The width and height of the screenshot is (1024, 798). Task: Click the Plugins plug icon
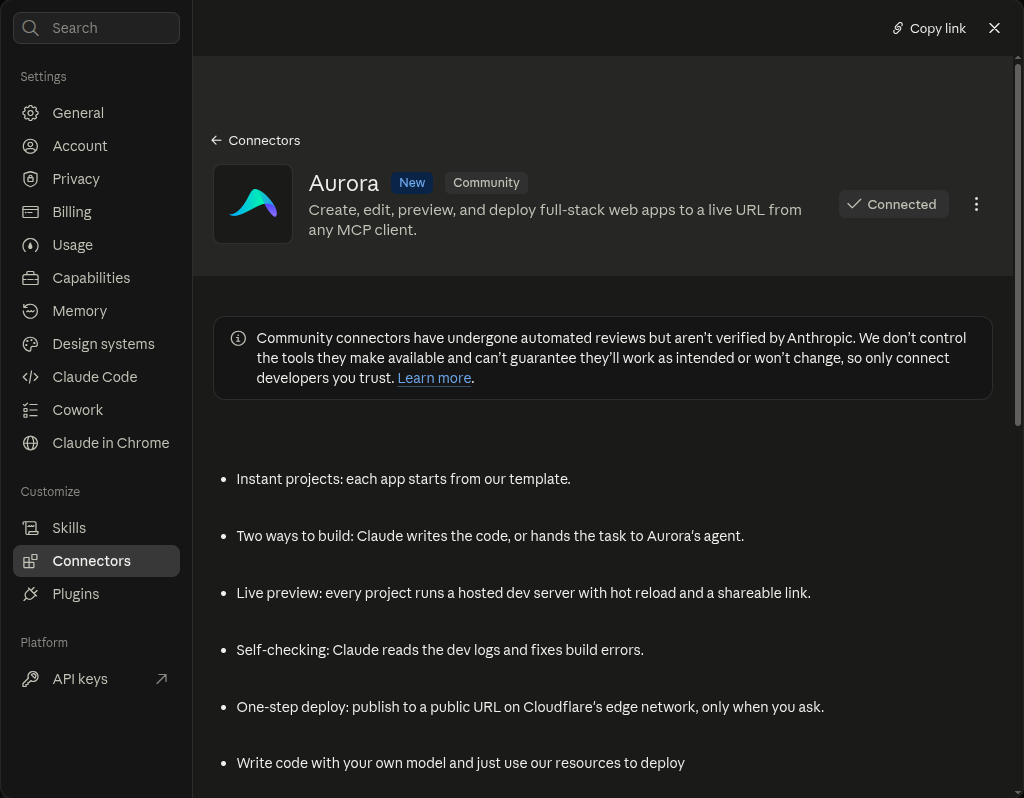coord(30,594)
